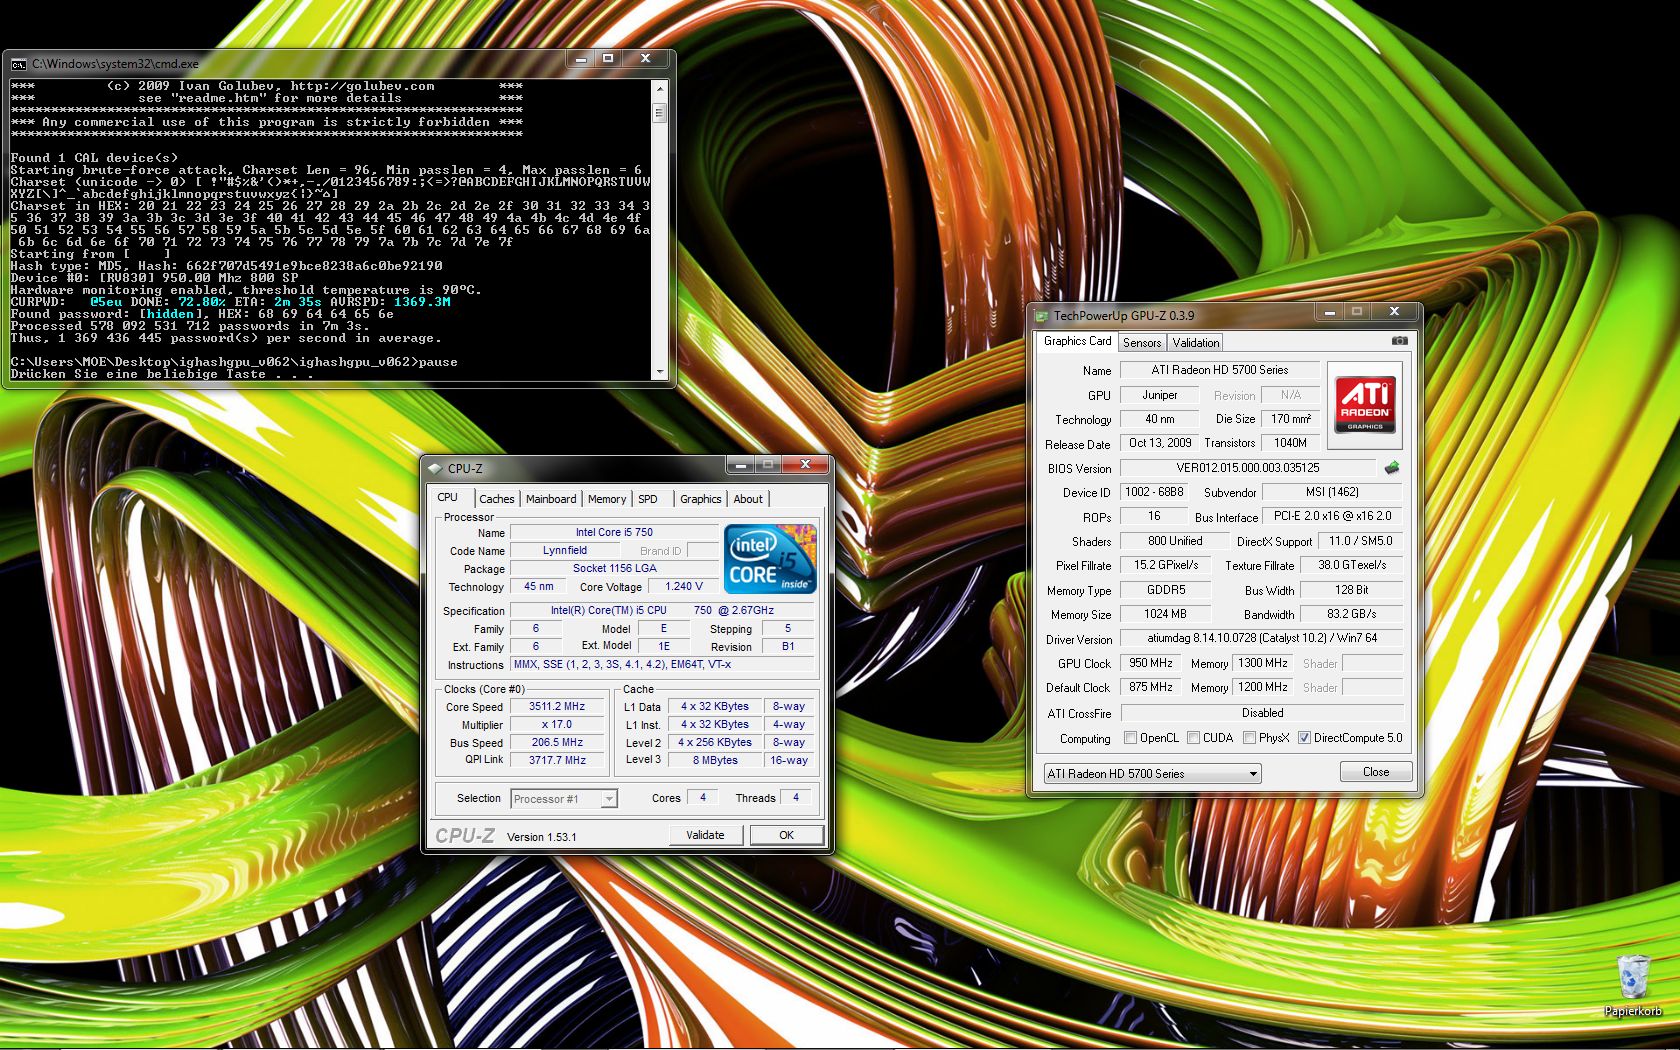This screenshot has width=1680, height=1050.
Task: Select the Graphics Card tab in GPU-Z
Action: (x=1077, y=341)
